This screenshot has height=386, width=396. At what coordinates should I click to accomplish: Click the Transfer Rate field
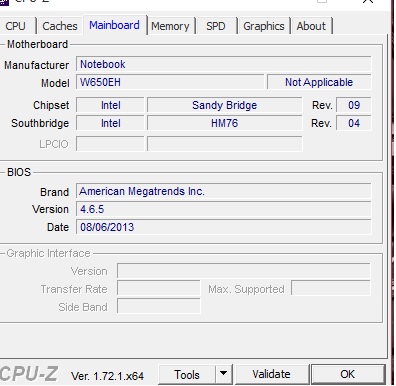[x=159, y=289]
